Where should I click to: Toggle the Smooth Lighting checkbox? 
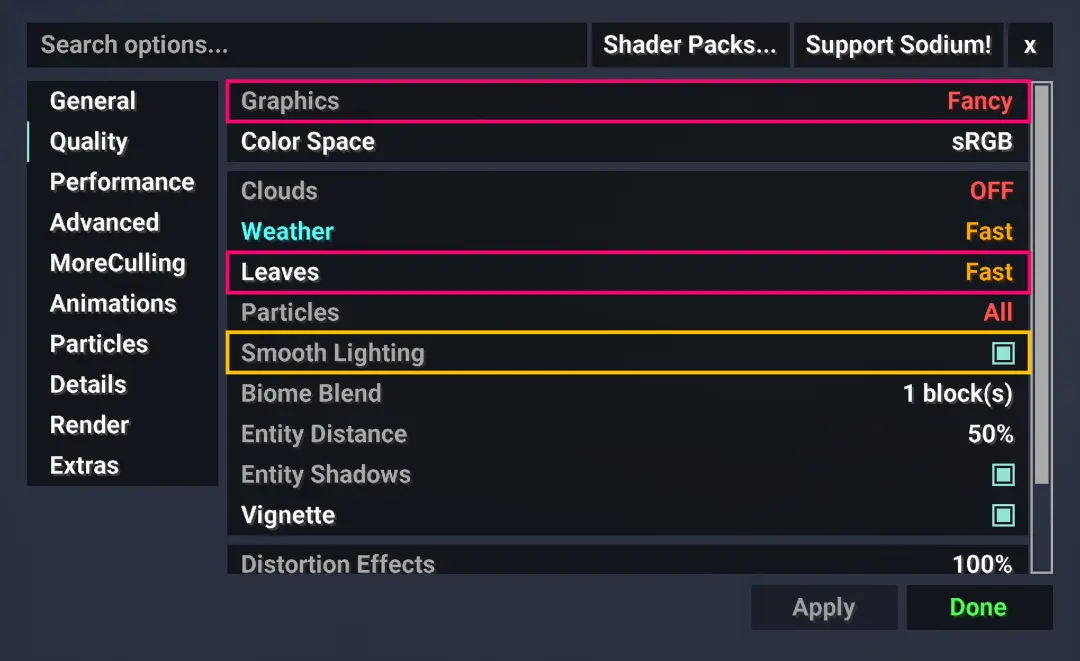[1003, 353]
